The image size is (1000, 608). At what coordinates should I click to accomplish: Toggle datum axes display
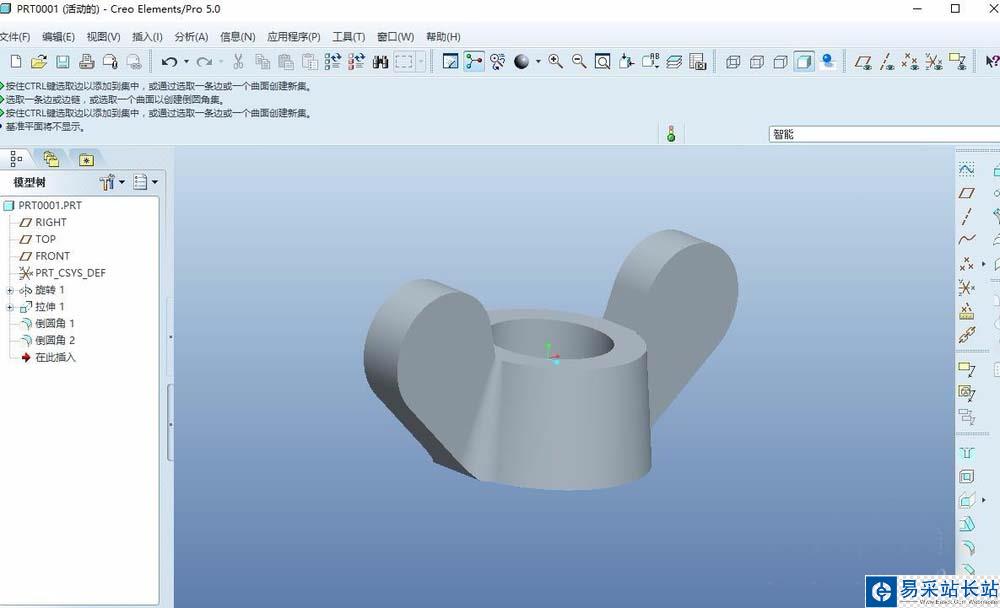[887, 62]
